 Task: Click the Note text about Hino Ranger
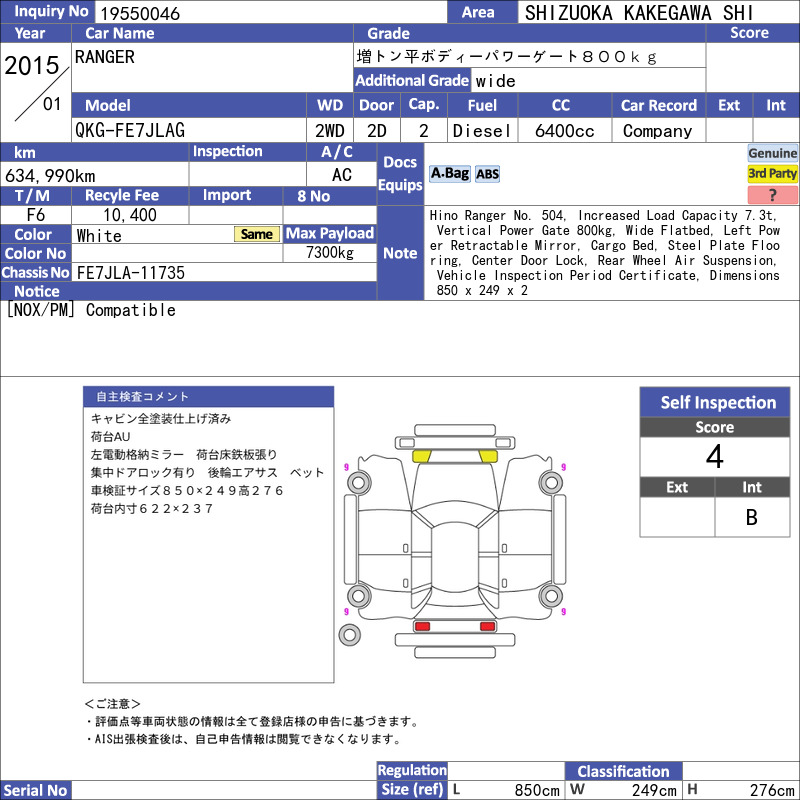click(x=605, y=253)
